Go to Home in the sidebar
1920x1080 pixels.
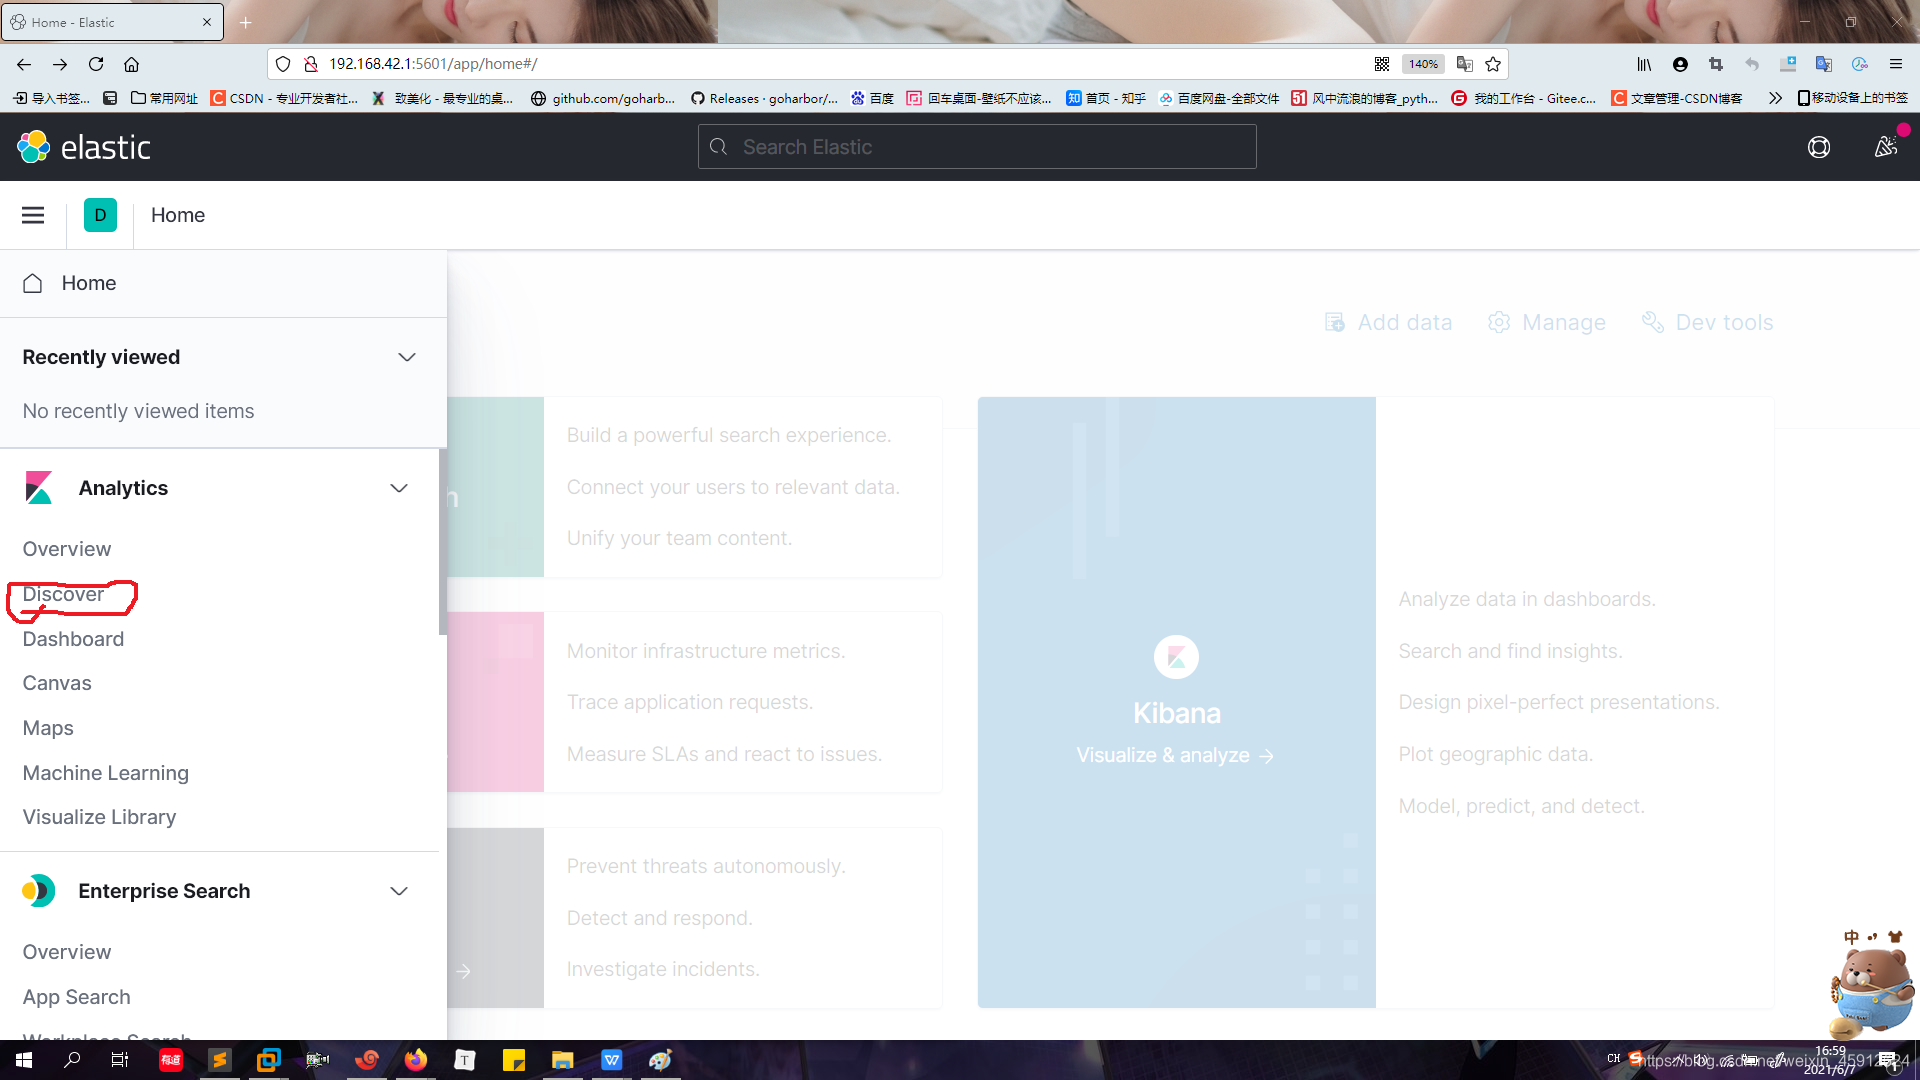88,283
